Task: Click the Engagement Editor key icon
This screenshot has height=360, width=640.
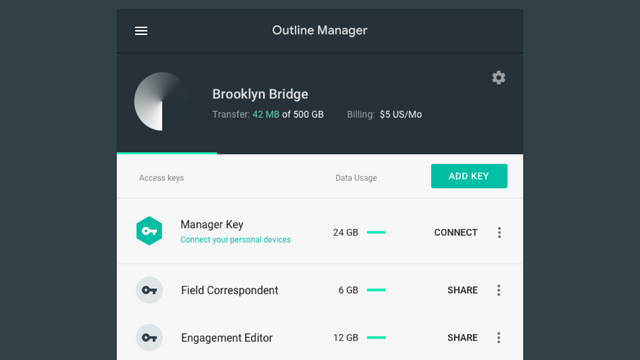Action: [x=149, y=338]
